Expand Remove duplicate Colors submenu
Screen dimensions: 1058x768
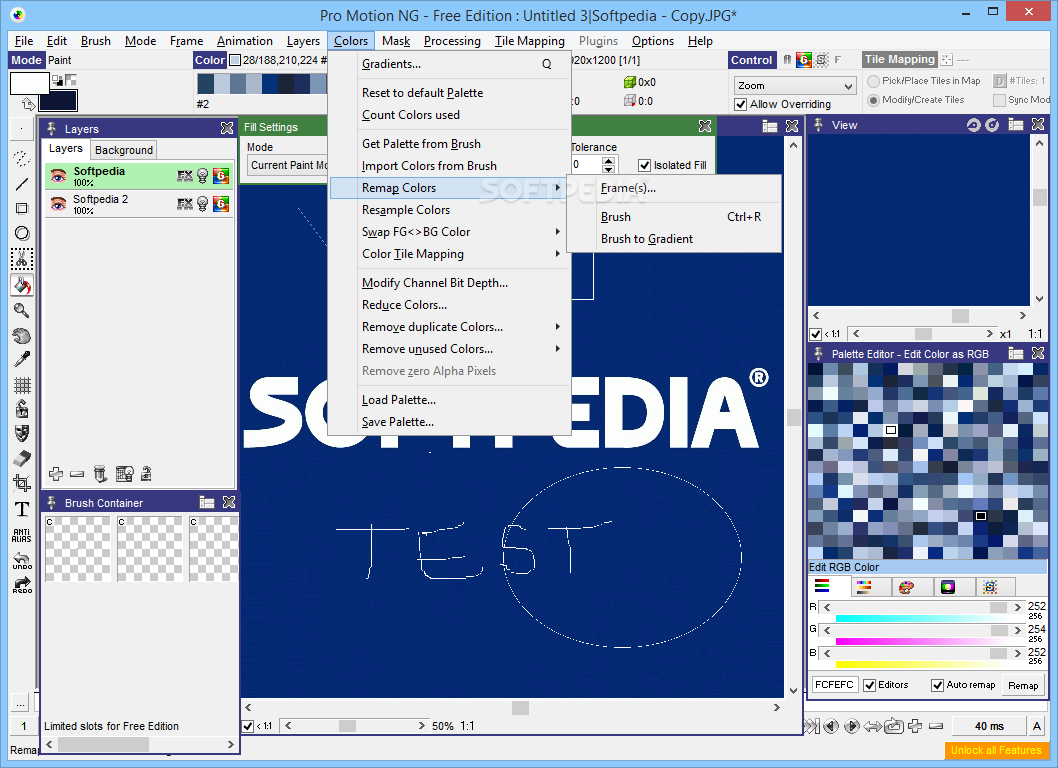pyautogui.click(x=558, y=327)
